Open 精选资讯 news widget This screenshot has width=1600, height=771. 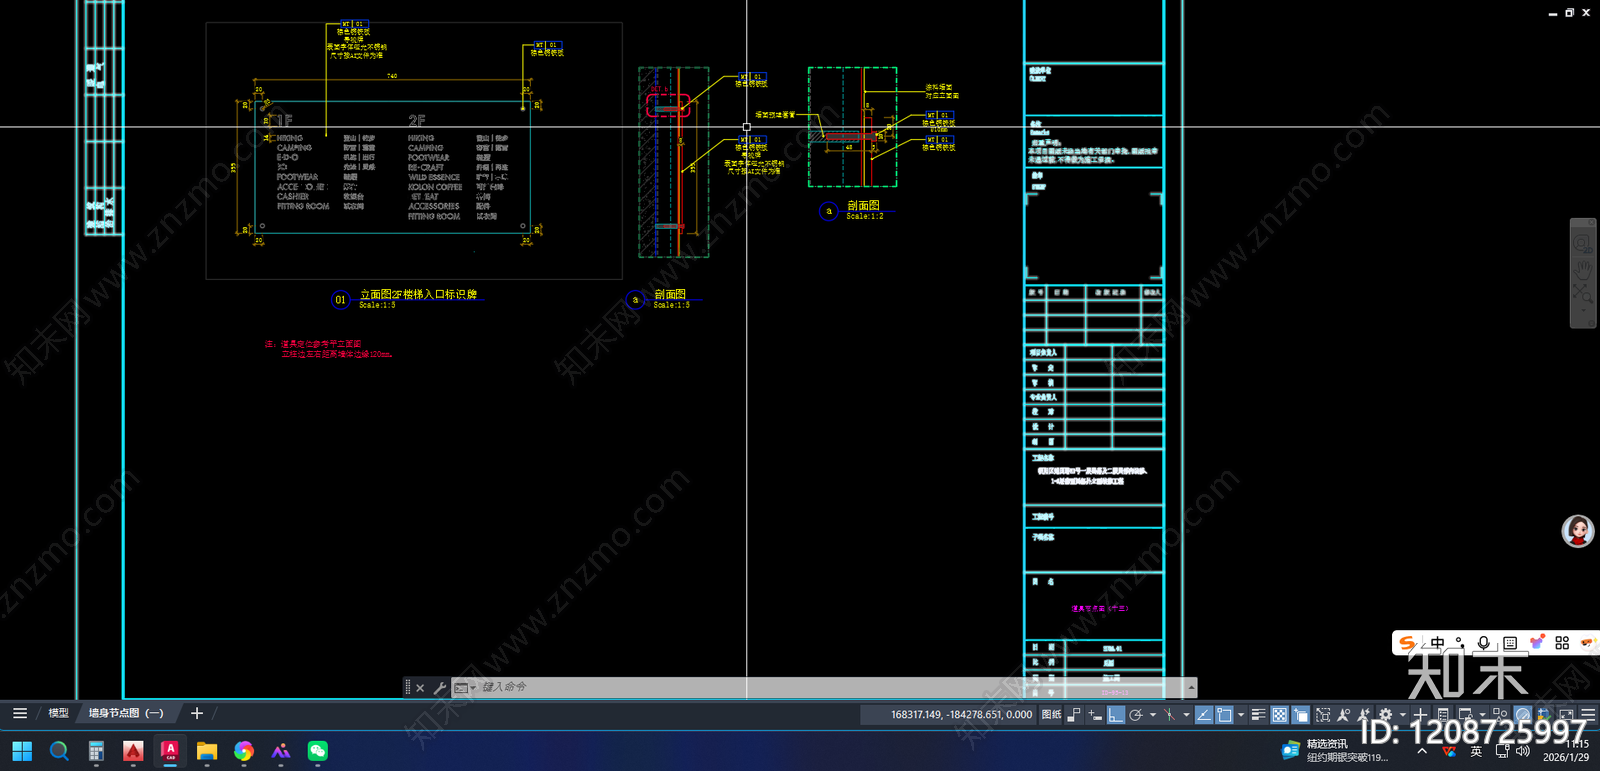click(x=1335, y=751)
